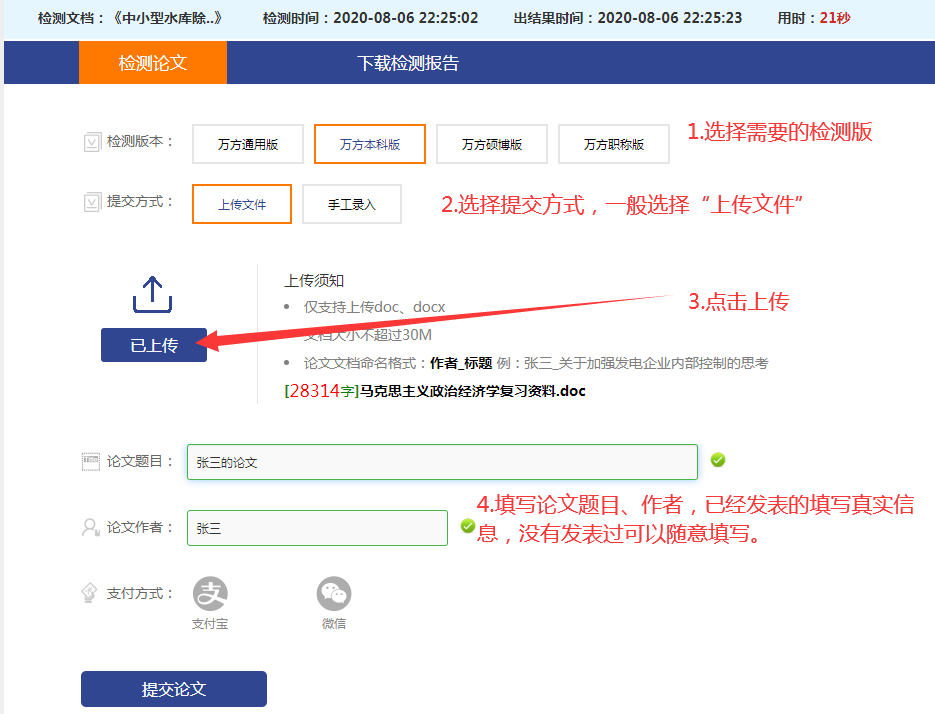Toggle the checkbox beside 提交方式
Viewport: 935px width, 714px height.
[x=89, y=203]
